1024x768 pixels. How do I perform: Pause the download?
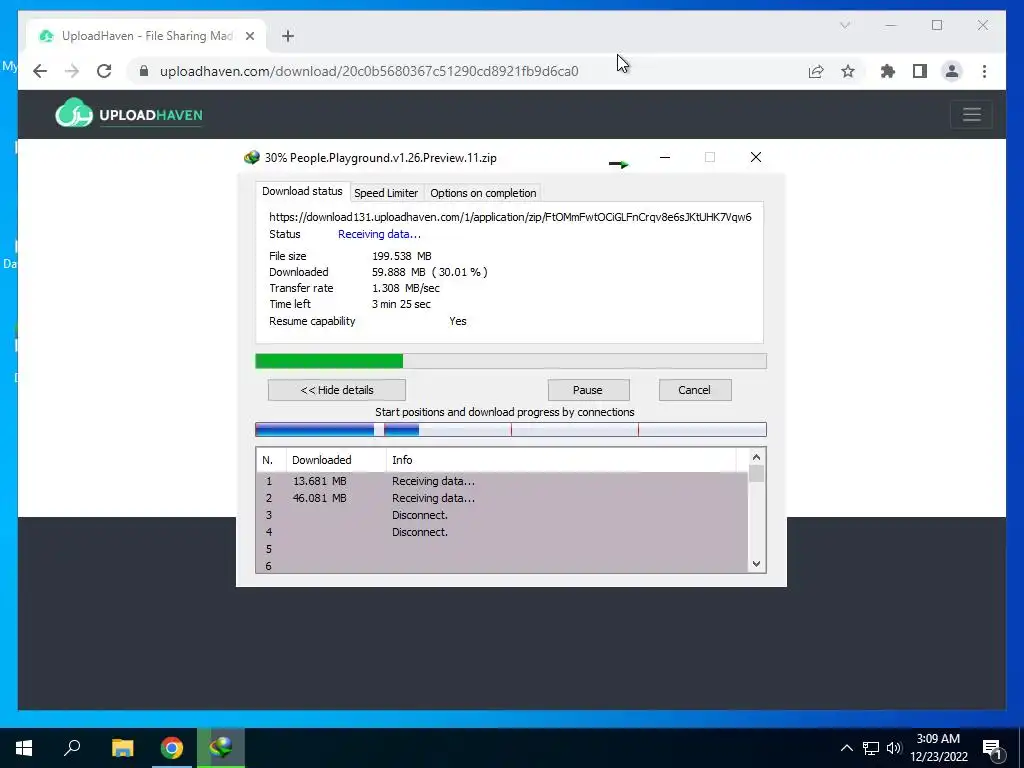(588, 390)
